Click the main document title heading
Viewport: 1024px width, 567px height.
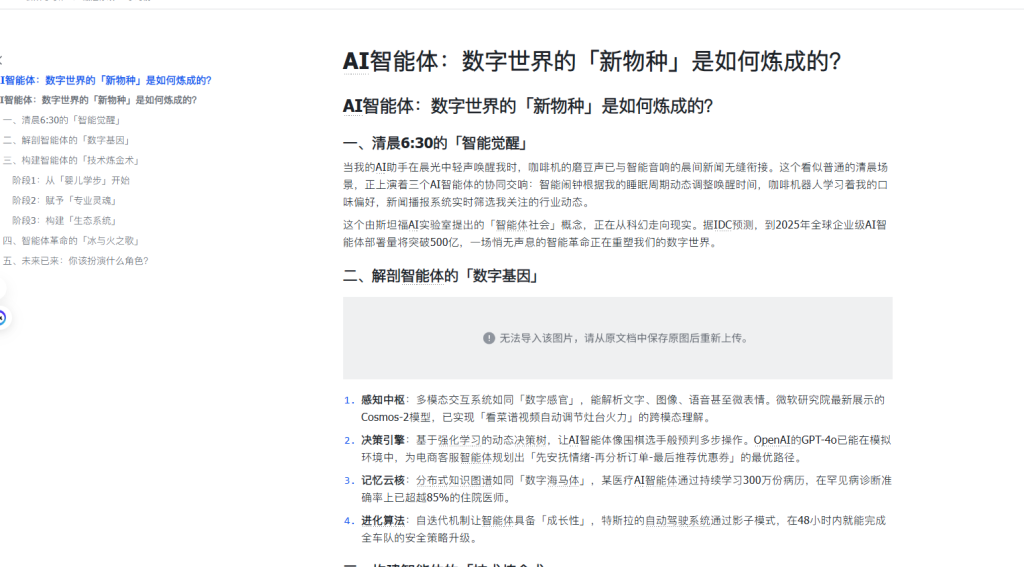point(591,62)
